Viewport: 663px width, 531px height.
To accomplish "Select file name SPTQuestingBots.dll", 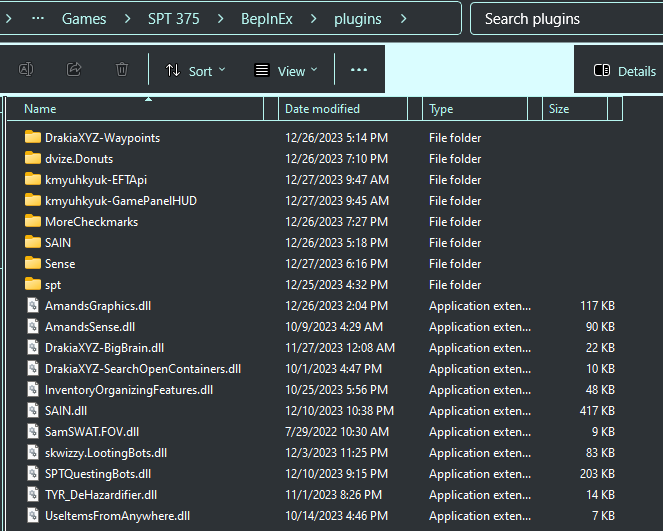I will click(98, 474).
